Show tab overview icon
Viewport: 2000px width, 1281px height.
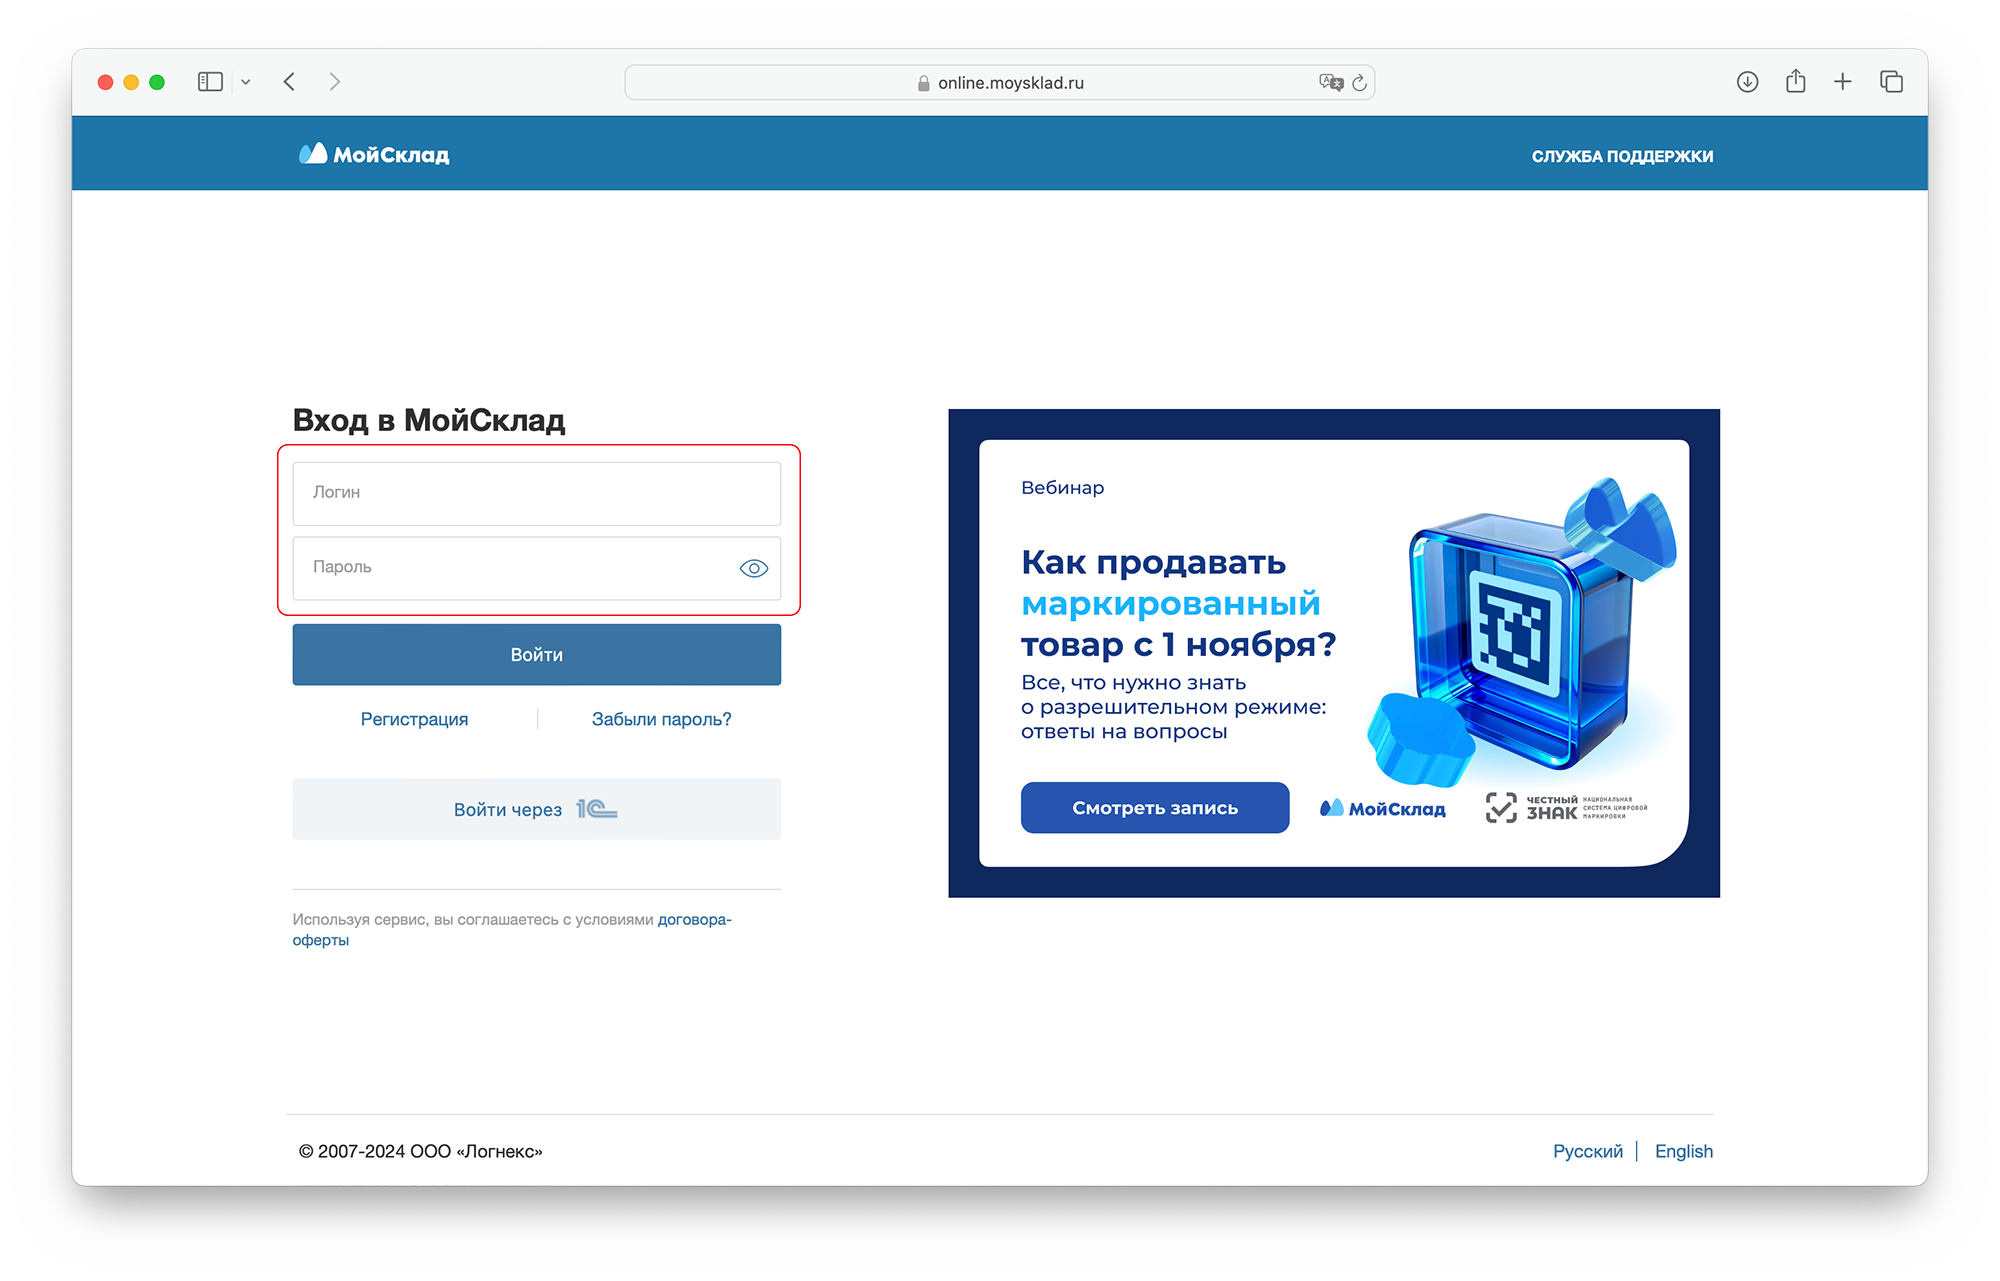coord(1891,82)
